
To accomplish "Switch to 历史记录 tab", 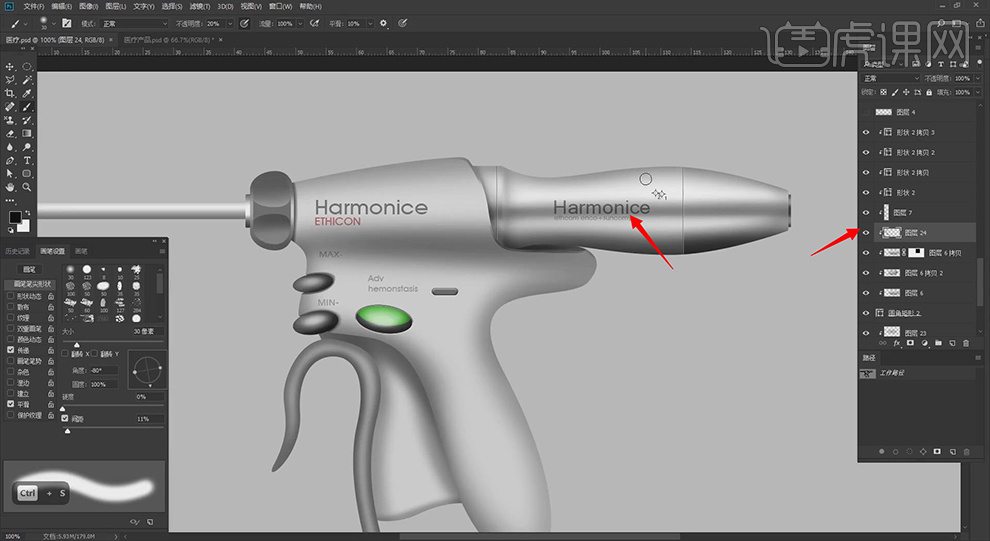I will coord(18,251).
